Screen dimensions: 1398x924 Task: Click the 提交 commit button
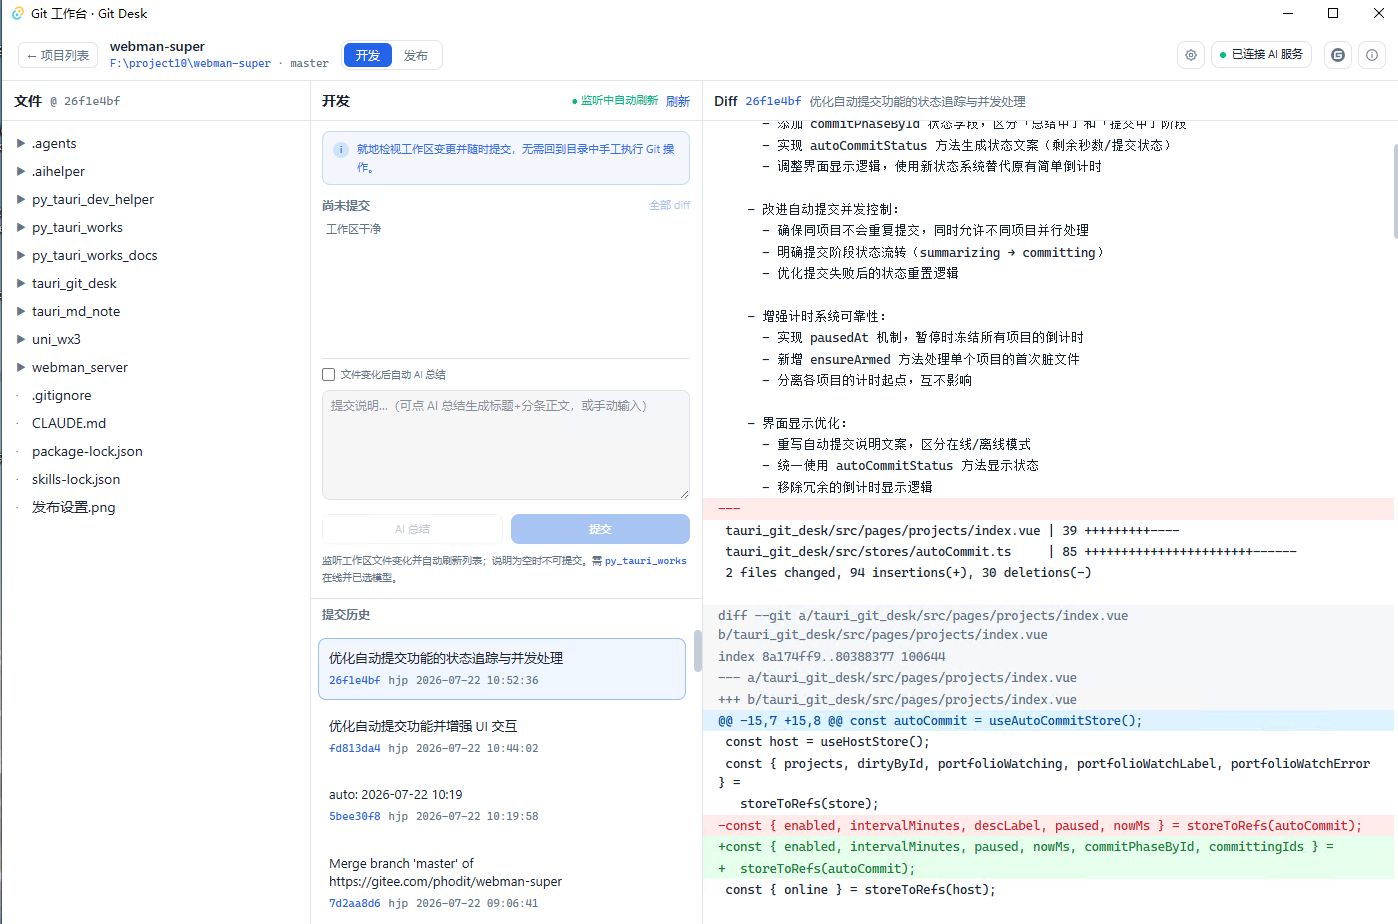(600, 529)
